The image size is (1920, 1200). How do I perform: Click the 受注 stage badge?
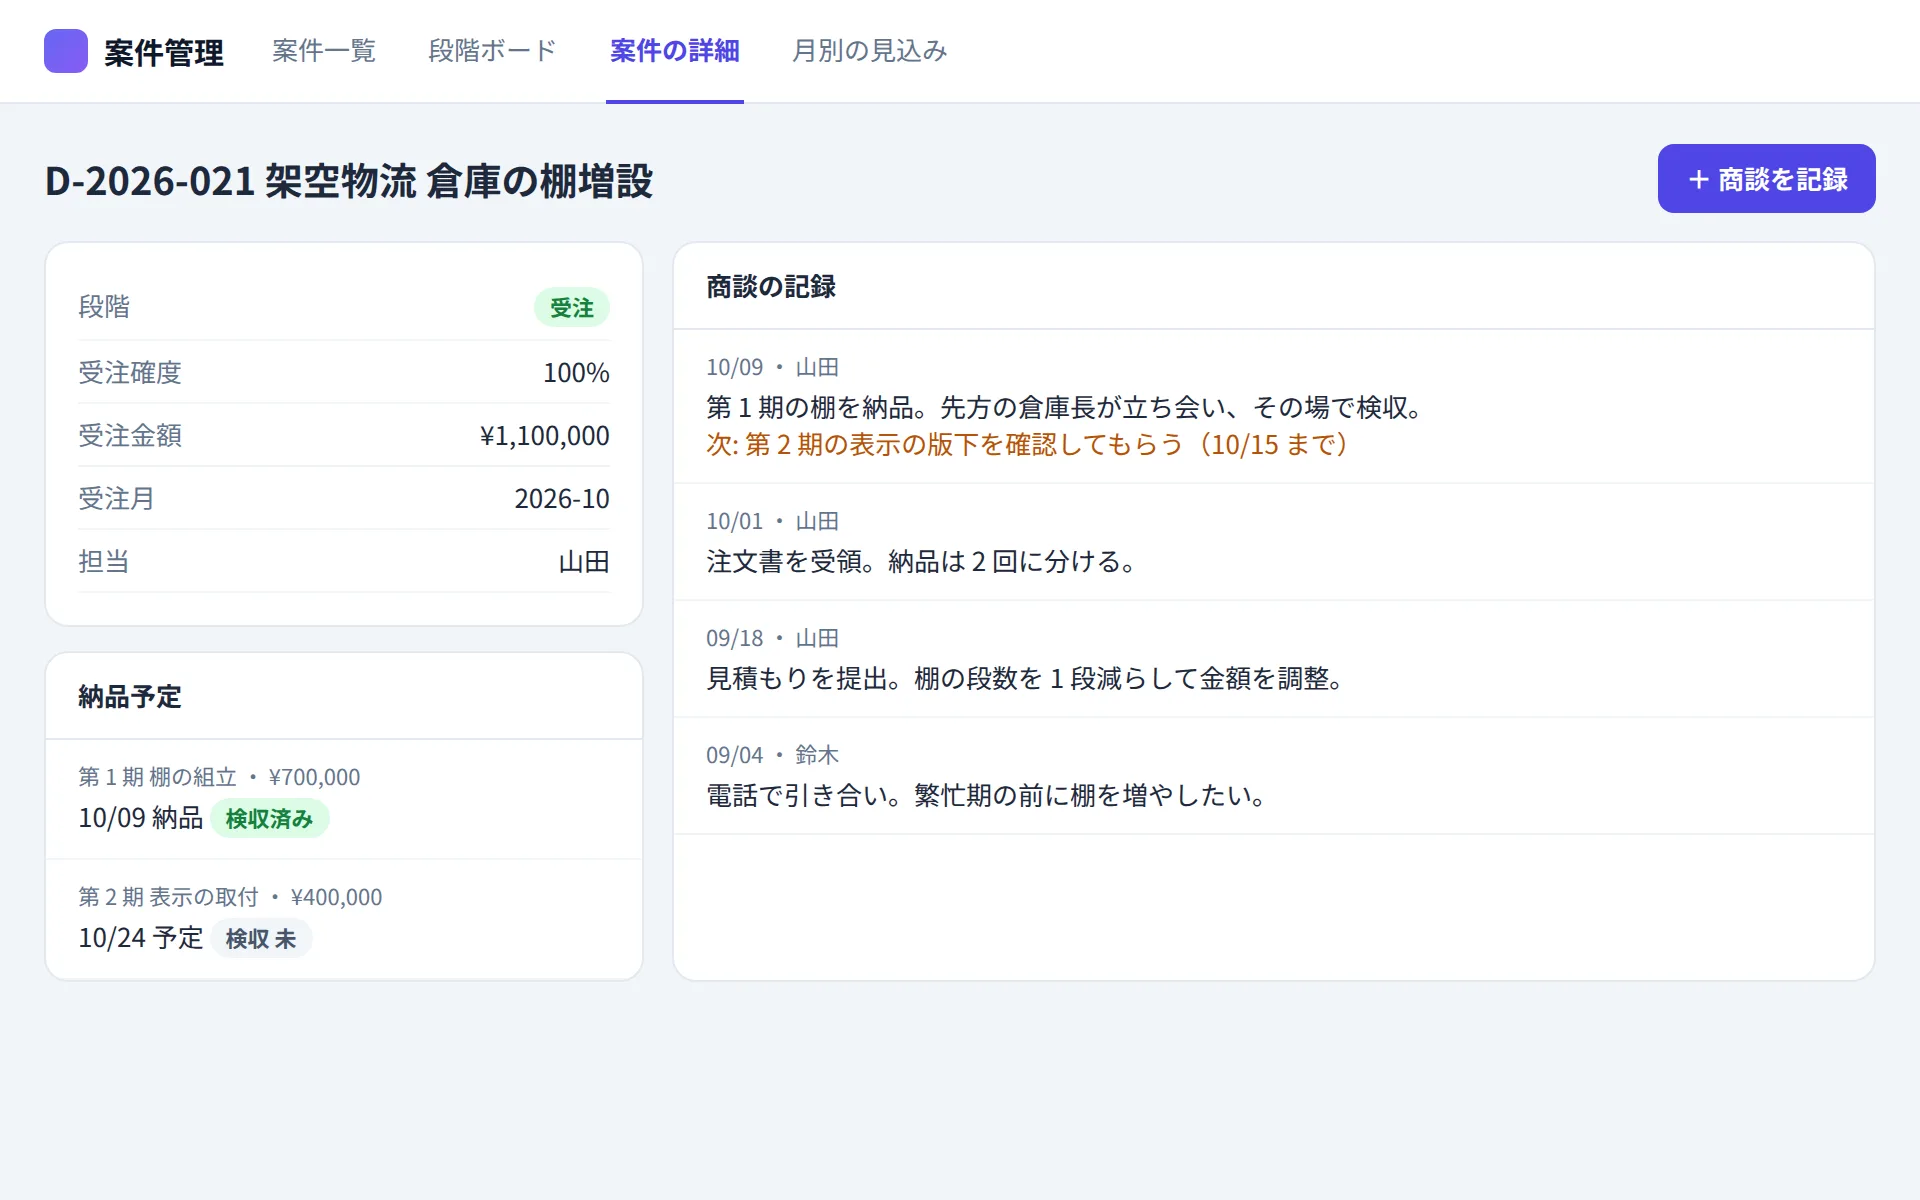click(572, 308)
